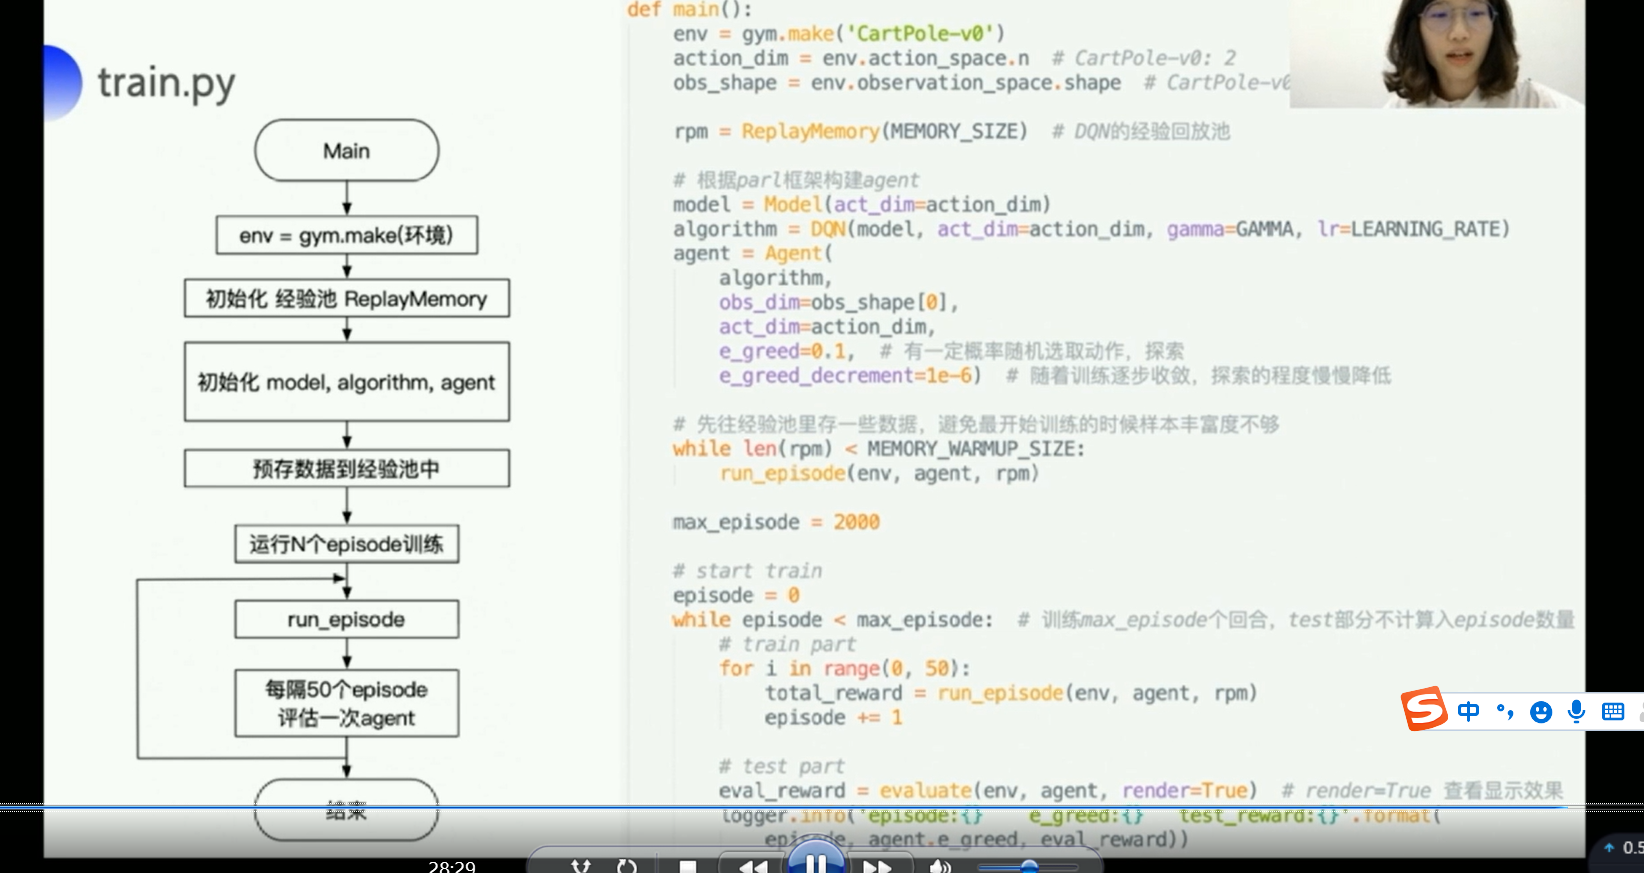Click '初始化 model, algorithm, agent' box
Viewport: 1644px width, 873px height.
tap(346, 381)
